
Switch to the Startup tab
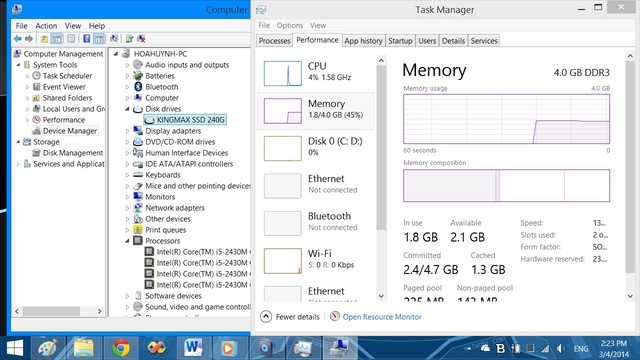[x=400, y=41]
